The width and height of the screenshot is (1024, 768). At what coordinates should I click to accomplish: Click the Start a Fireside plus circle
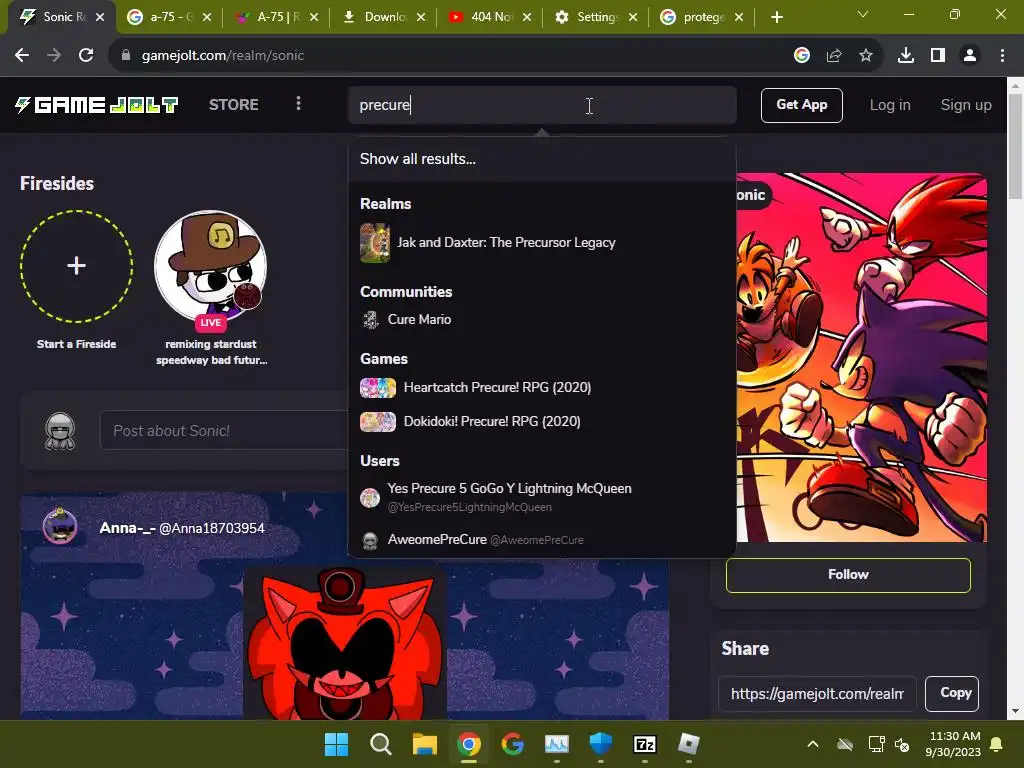point(76,266)
